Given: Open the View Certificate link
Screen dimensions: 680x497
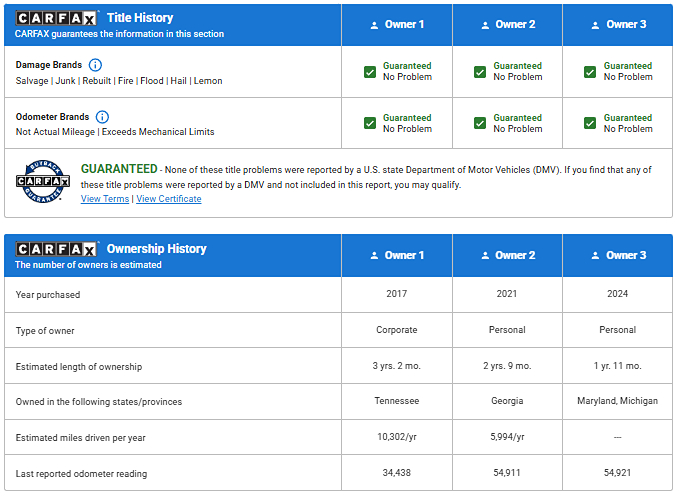Looking at the screenshot, I should tap(168, 199).
